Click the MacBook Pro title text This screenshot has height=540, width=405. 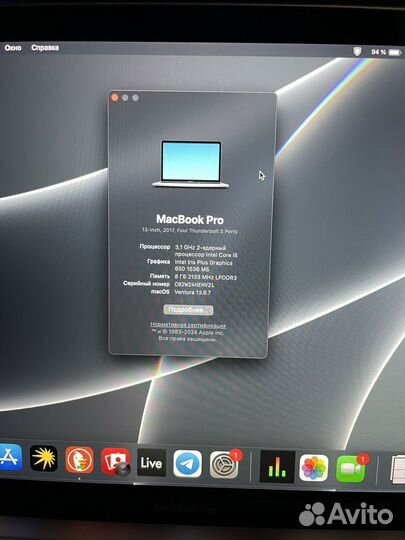(x=190, y=219)
